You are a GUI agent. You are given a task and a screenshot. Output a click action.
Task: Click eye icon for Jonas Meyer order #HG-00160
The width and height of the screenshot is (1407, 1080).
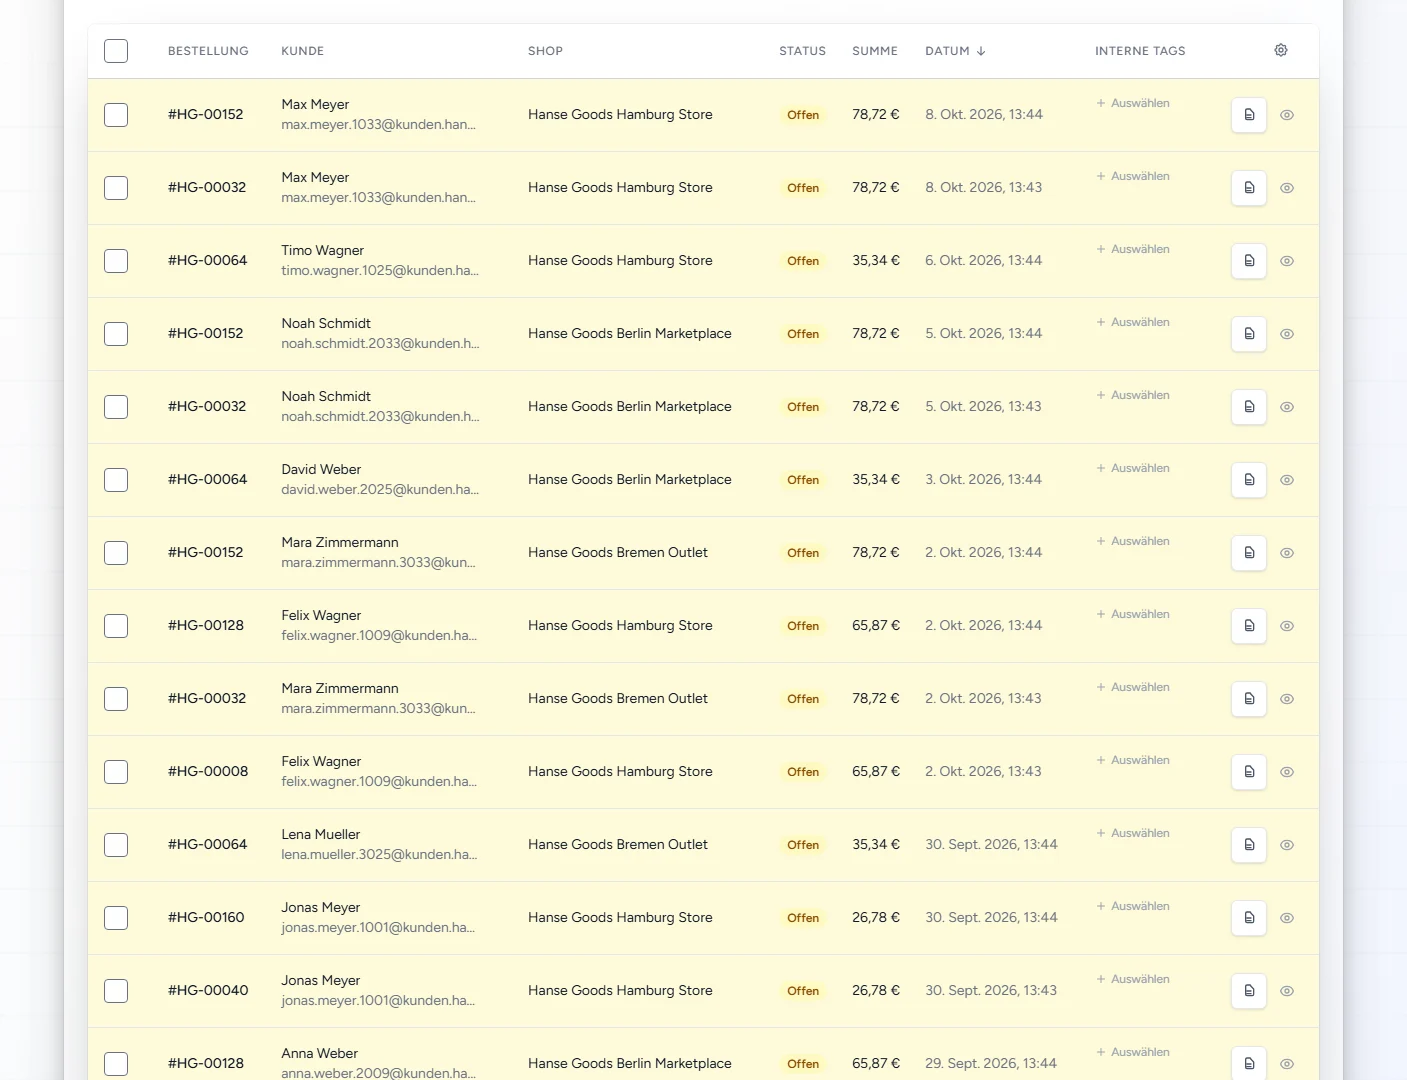pos(1287,918)
